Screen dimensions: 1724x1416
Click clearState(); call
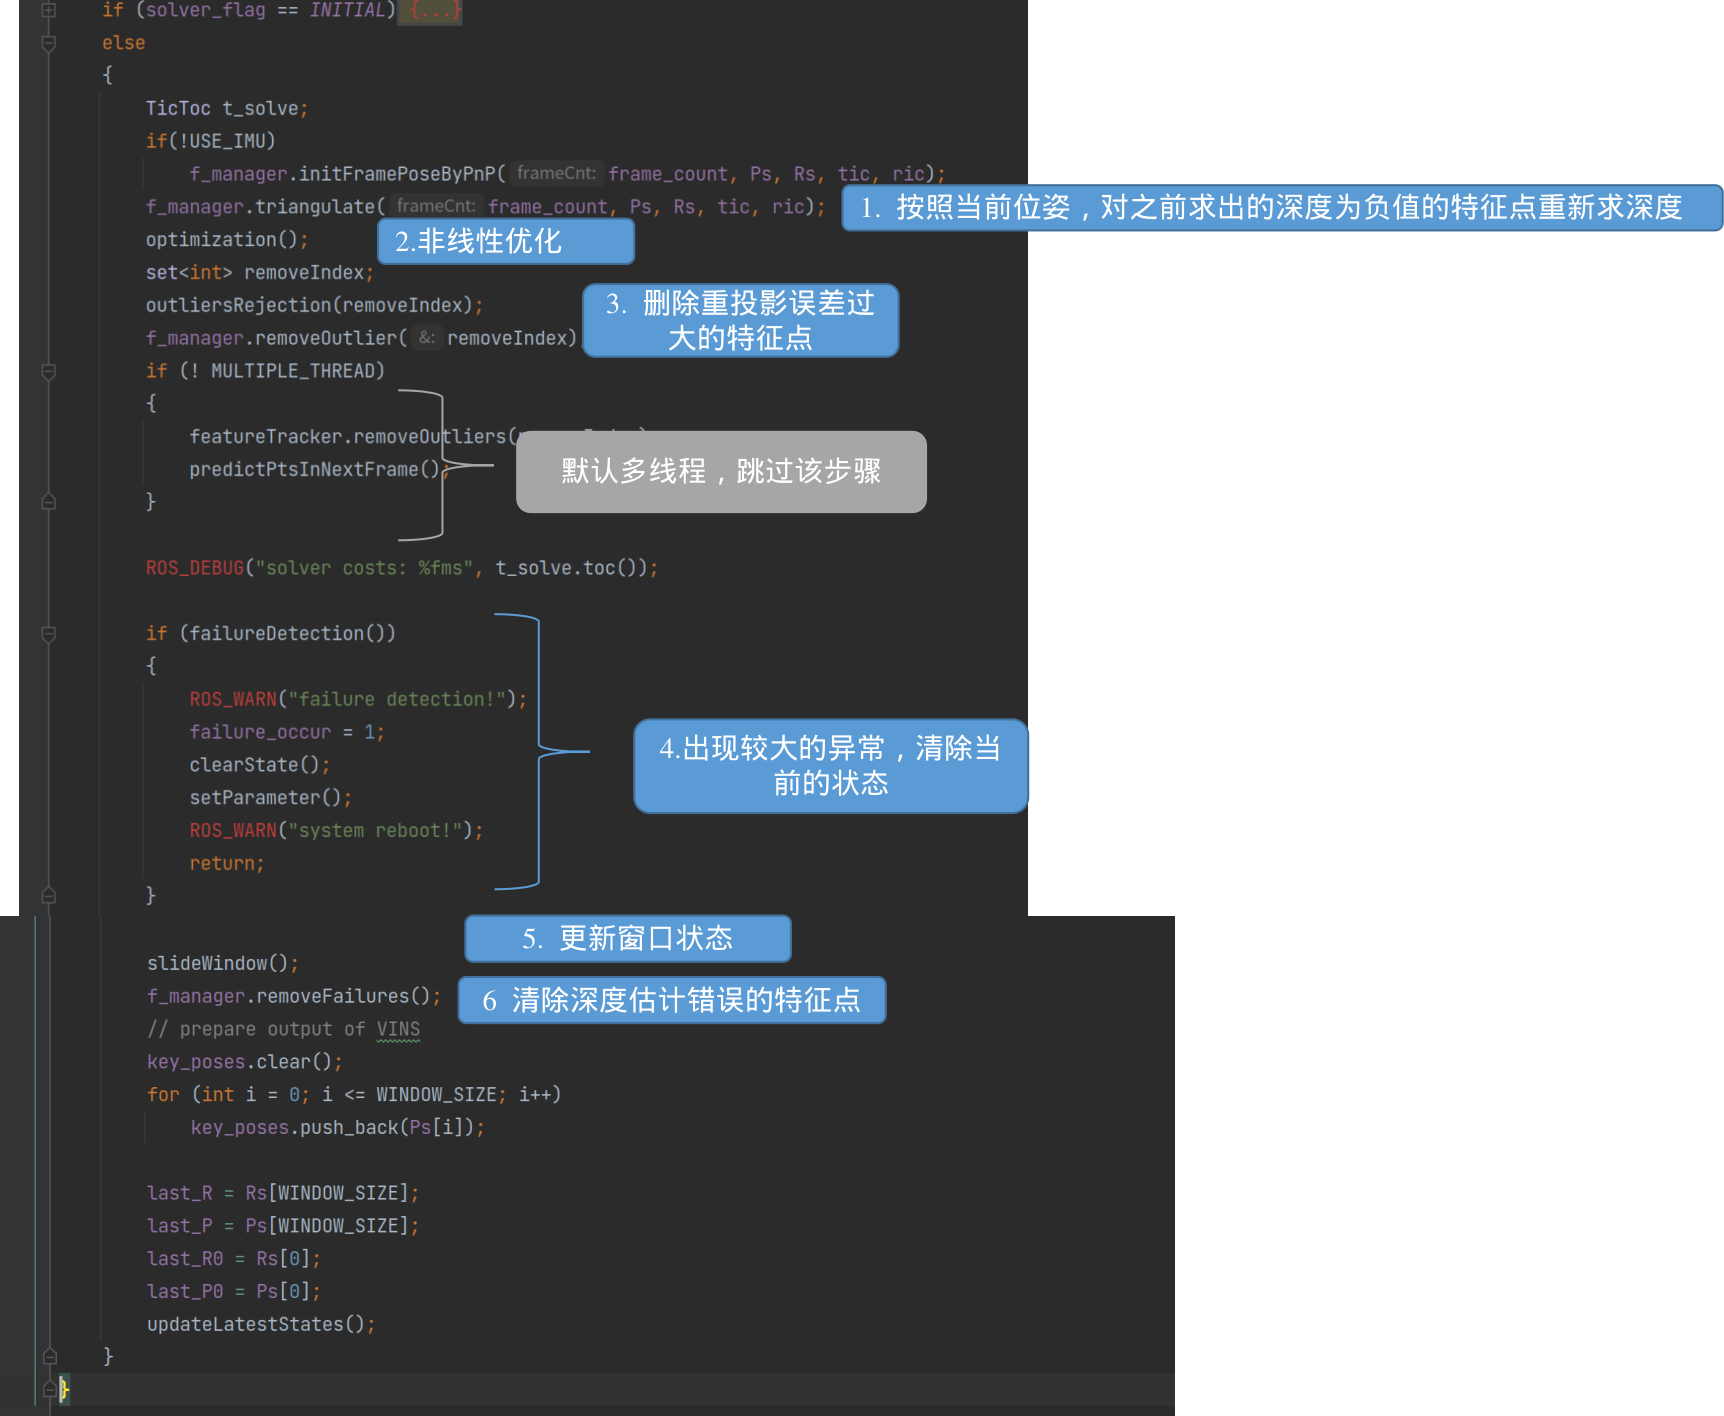point(260,765)
